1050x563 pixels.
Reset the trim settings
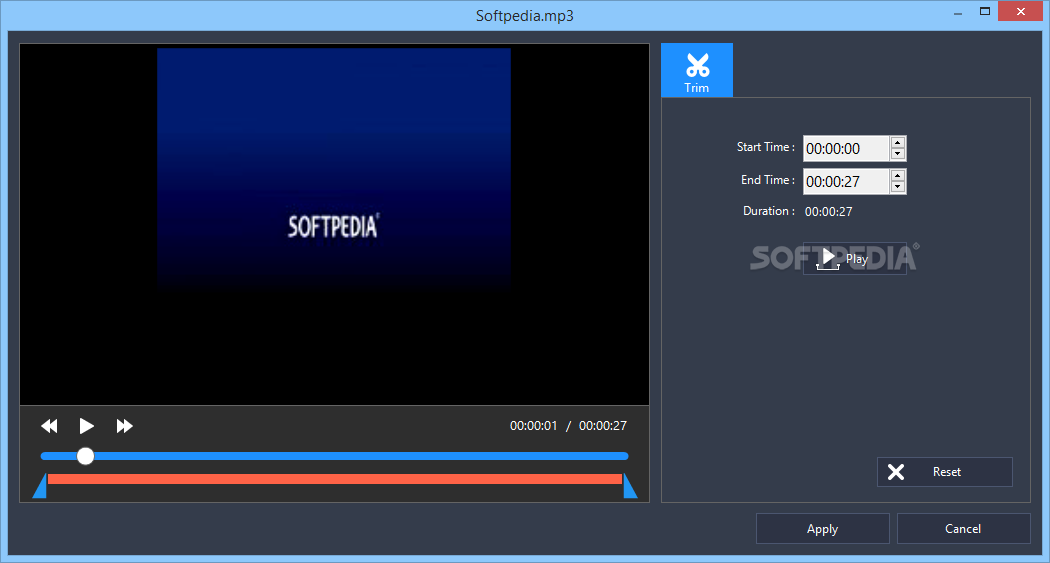click(945, 472)
